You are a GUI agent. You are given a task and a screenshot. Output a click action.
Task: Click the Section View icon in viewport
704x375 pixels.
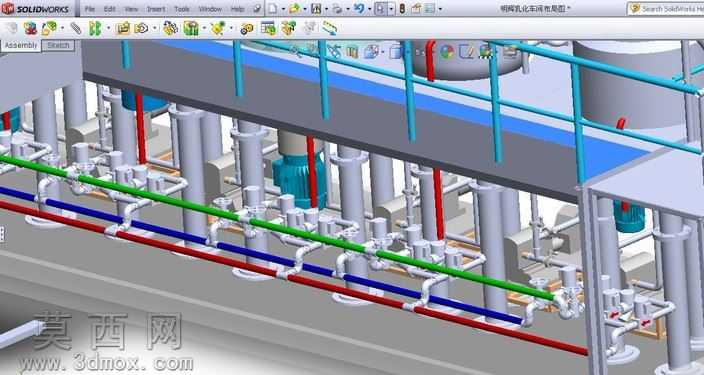[x=352, y=52]
